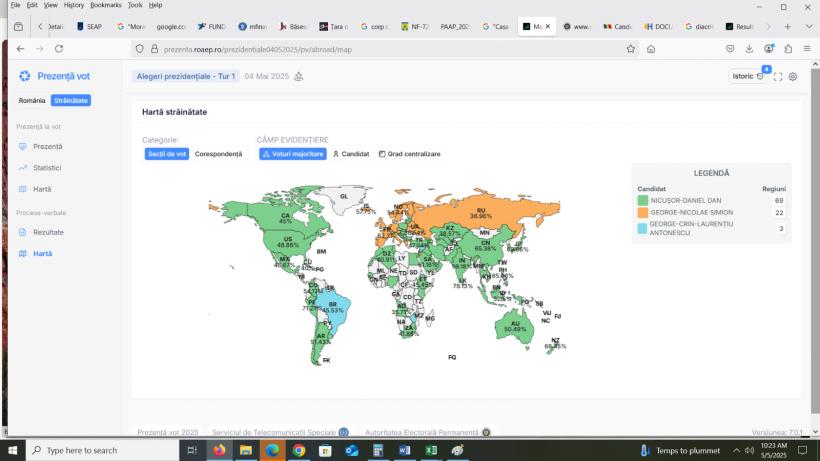
Task: Open the History menu
Action: pos(74,5)
